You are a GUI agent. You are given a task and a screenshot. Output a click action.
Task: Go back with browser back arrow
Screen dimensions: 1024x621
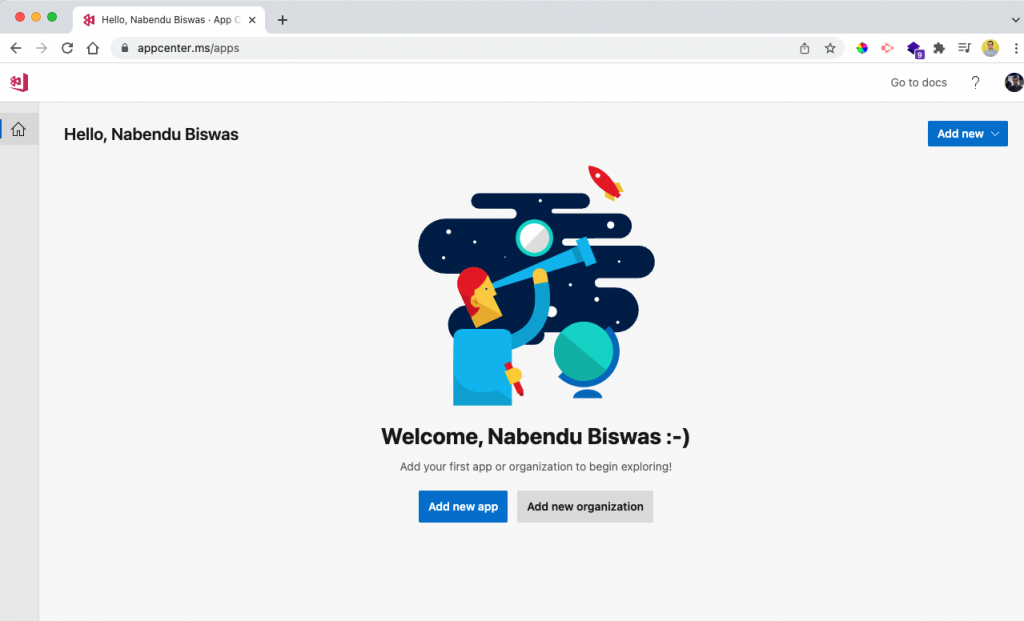16,48
